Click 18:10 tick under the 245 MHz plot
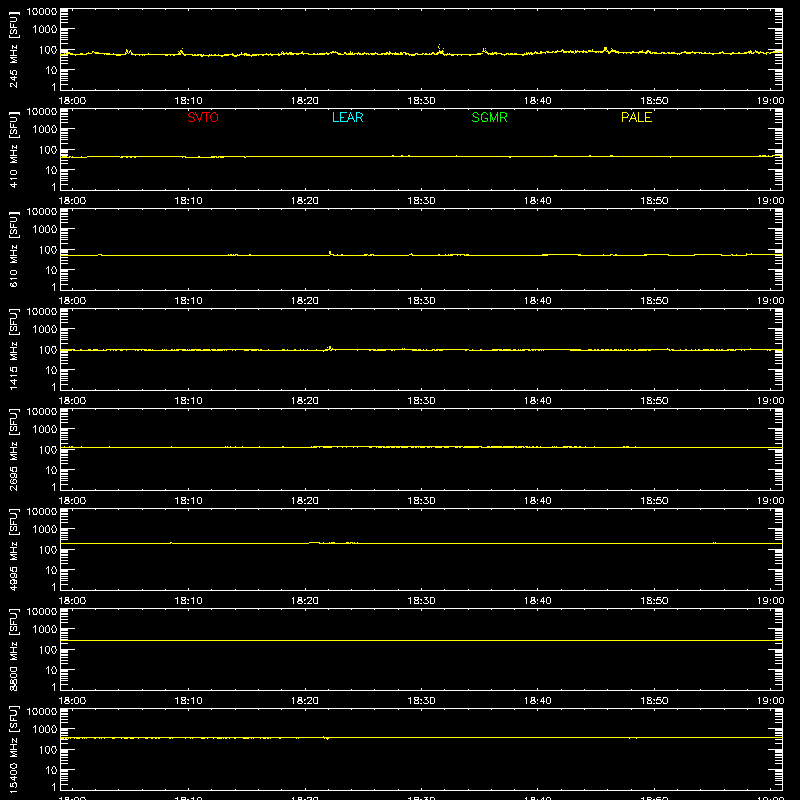Viewport: 800px width, 800px height. [x=189, y=101]
